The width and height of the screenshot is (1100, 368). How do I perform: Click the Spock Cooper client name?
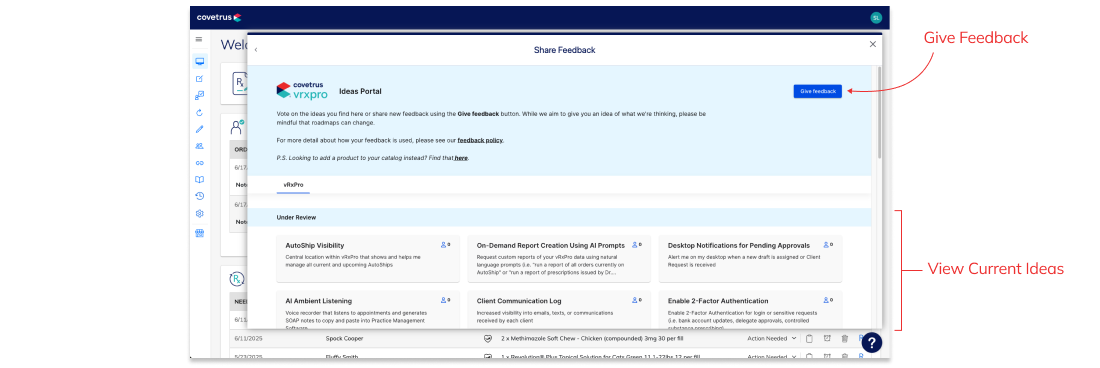pos(344,339)
